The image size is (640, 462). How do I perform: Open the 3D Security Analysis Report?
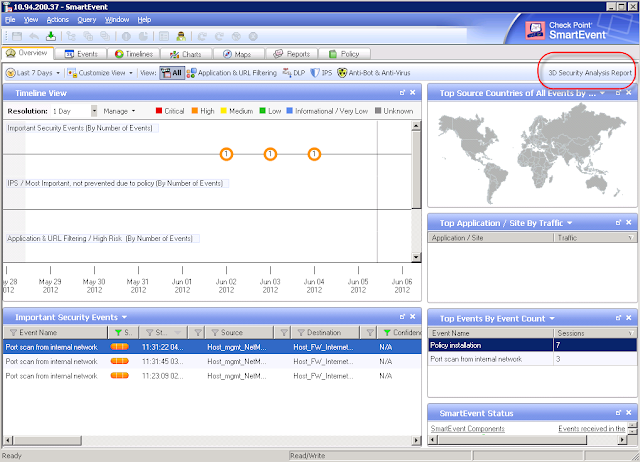click(589, 73)
